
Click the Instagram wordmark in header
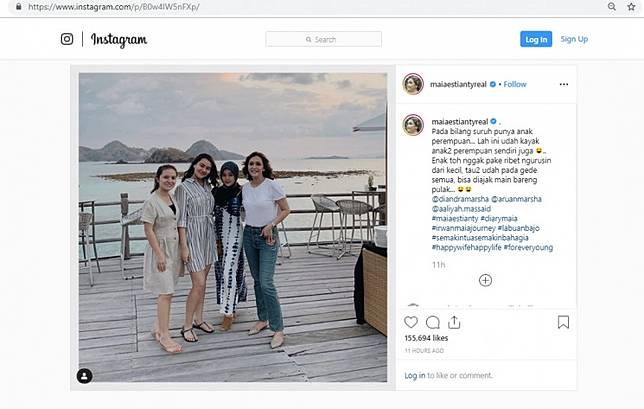coord(119,39)
